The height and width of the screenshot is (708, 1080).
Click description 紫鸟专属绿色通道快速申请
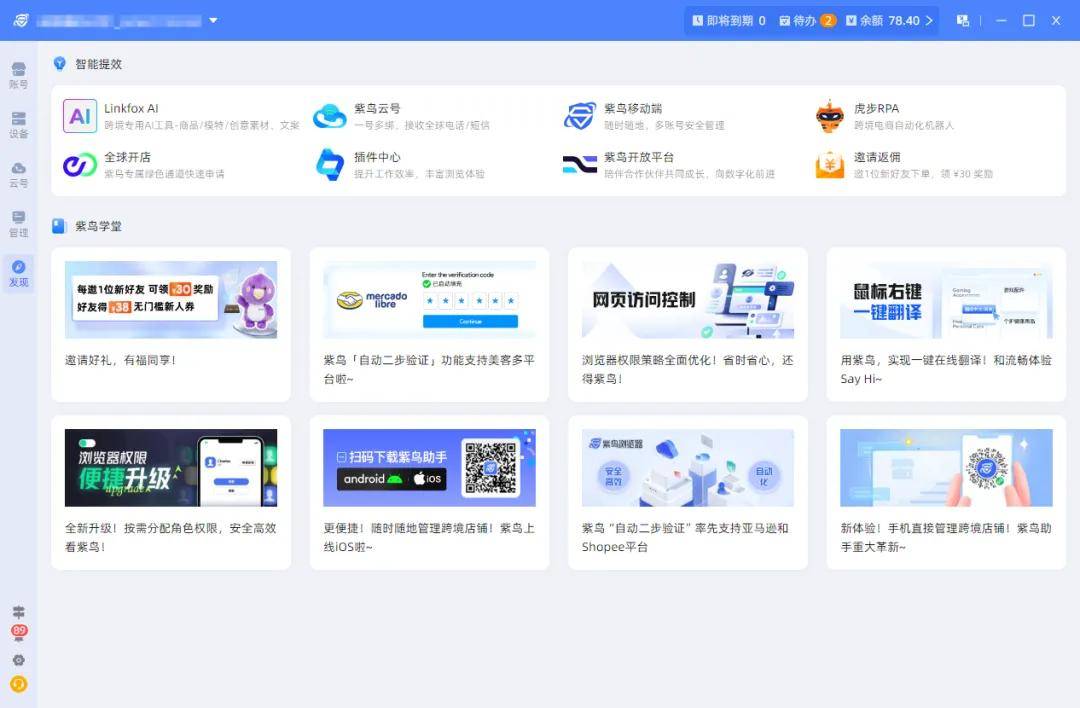pos(164,174)
